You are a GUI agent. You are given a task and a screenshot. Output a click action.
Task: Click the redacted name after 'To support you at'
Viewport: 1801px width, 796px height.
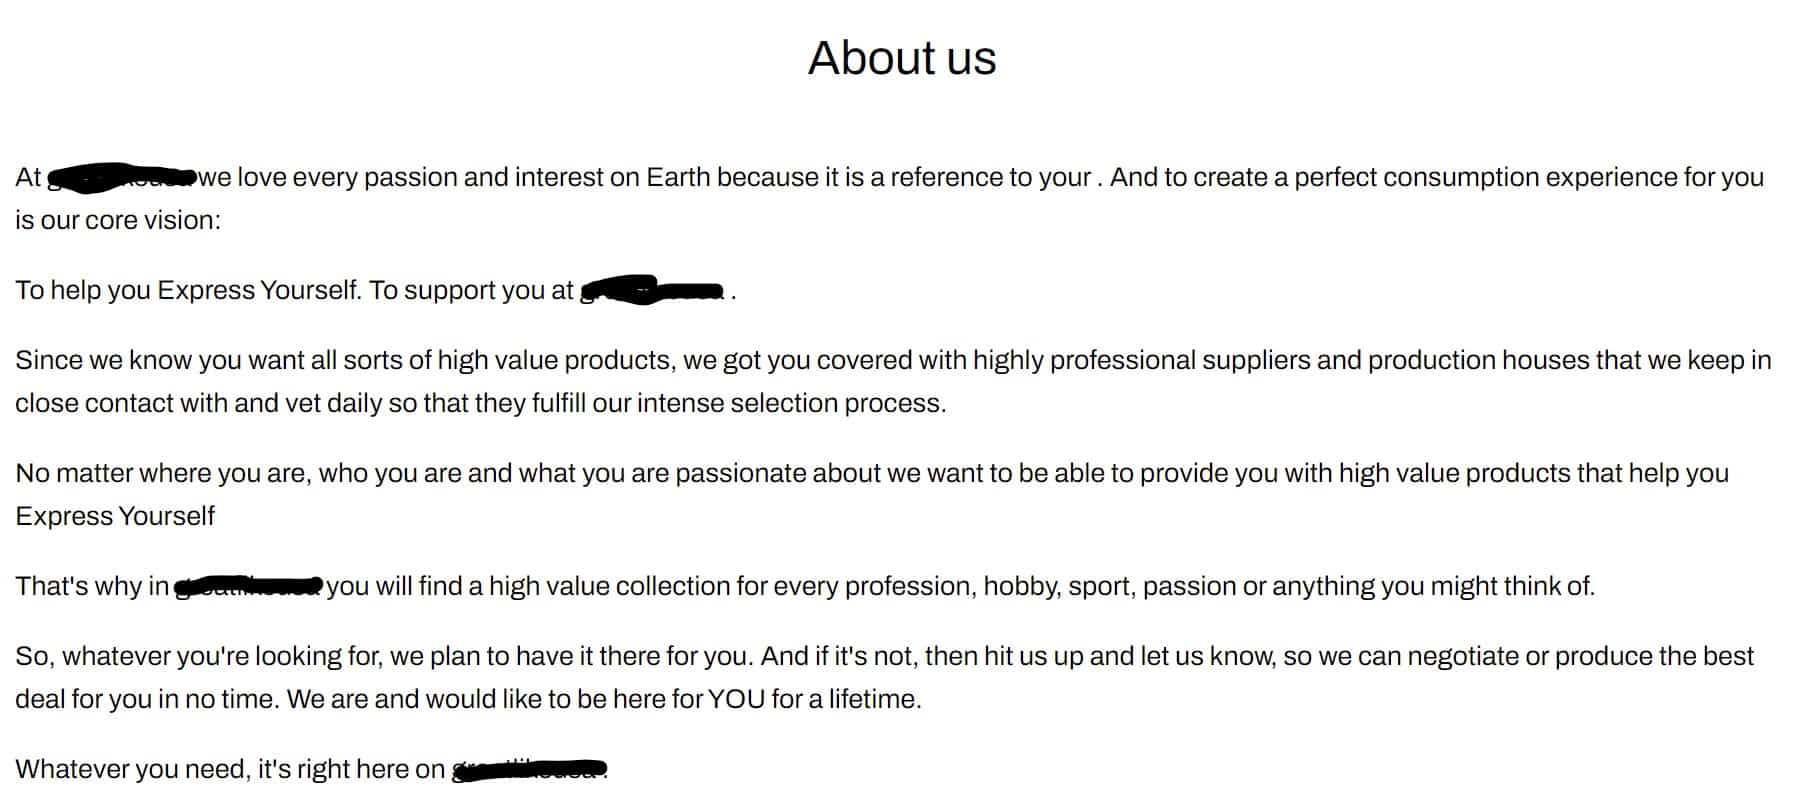653,290
